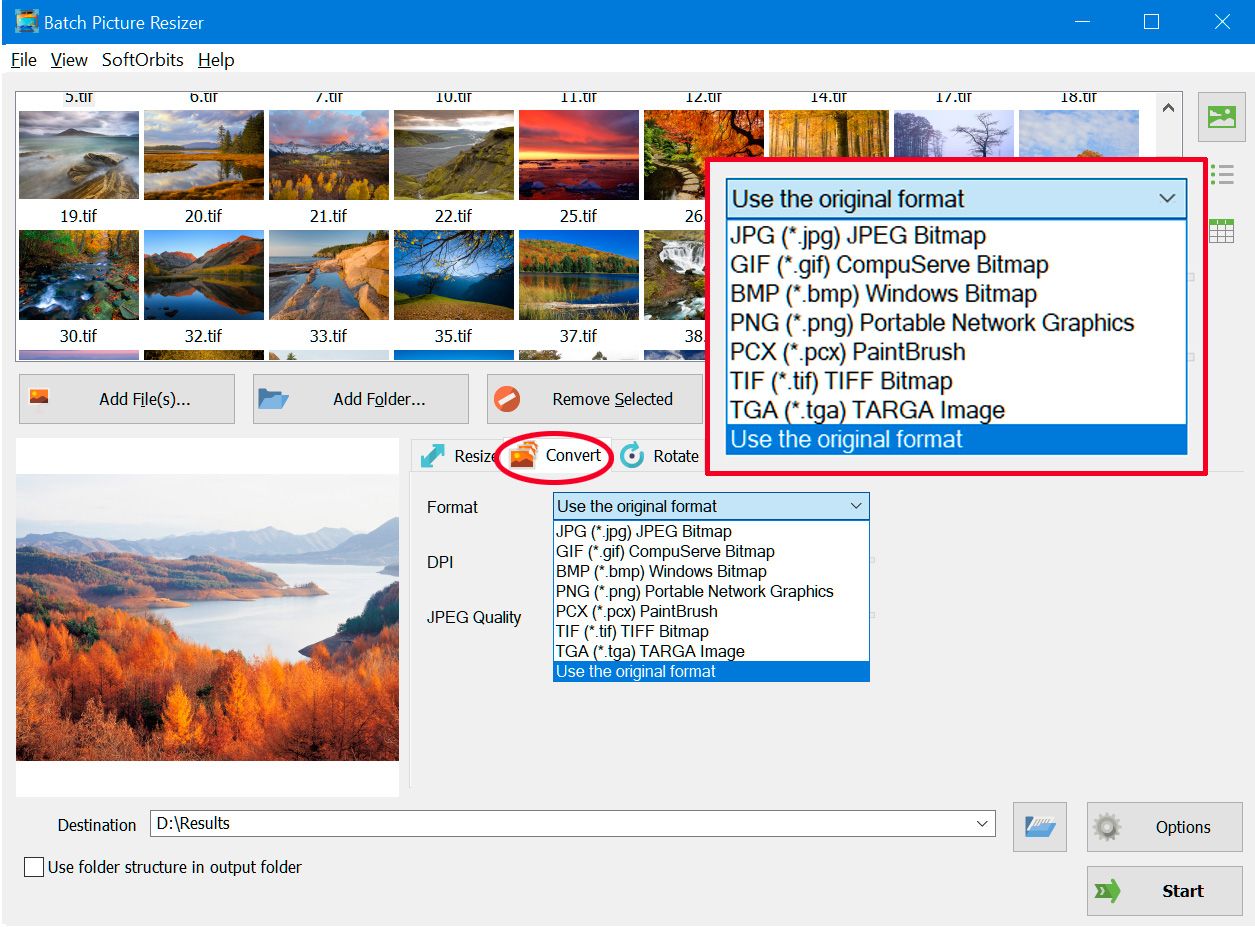Open the File menu
Image resolution: width=1255 pixels, height=927 pixels.
(23, 60)
